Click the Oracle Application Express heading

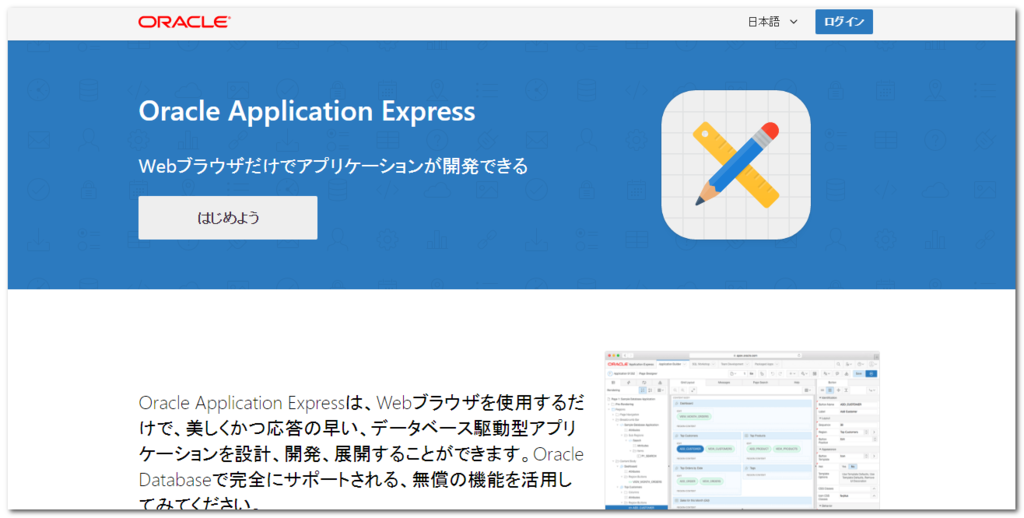[307, 111]
